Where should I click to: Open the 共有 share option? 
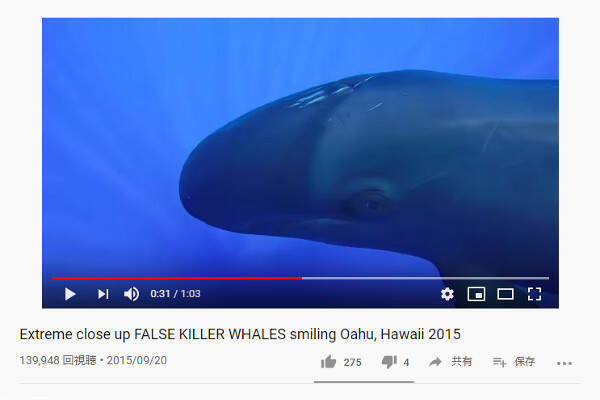(461, 361)
